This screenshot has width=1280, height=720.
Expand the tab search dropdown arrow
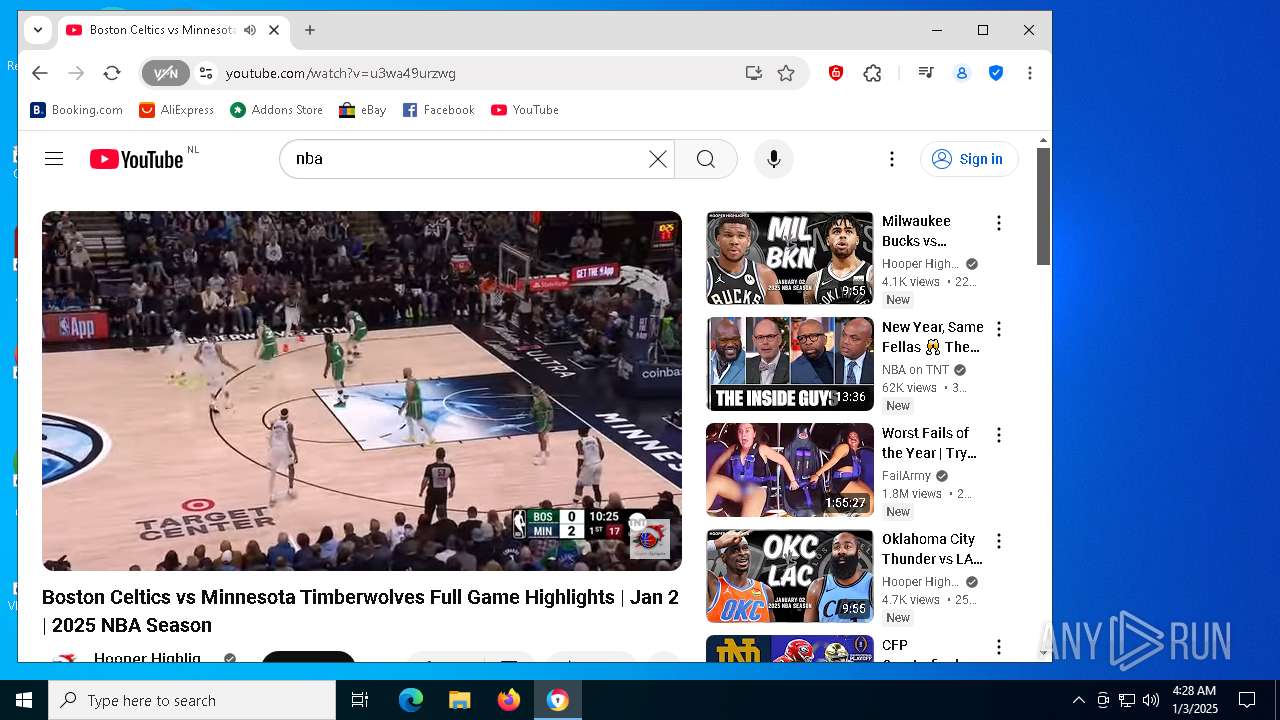pos(38,30)
